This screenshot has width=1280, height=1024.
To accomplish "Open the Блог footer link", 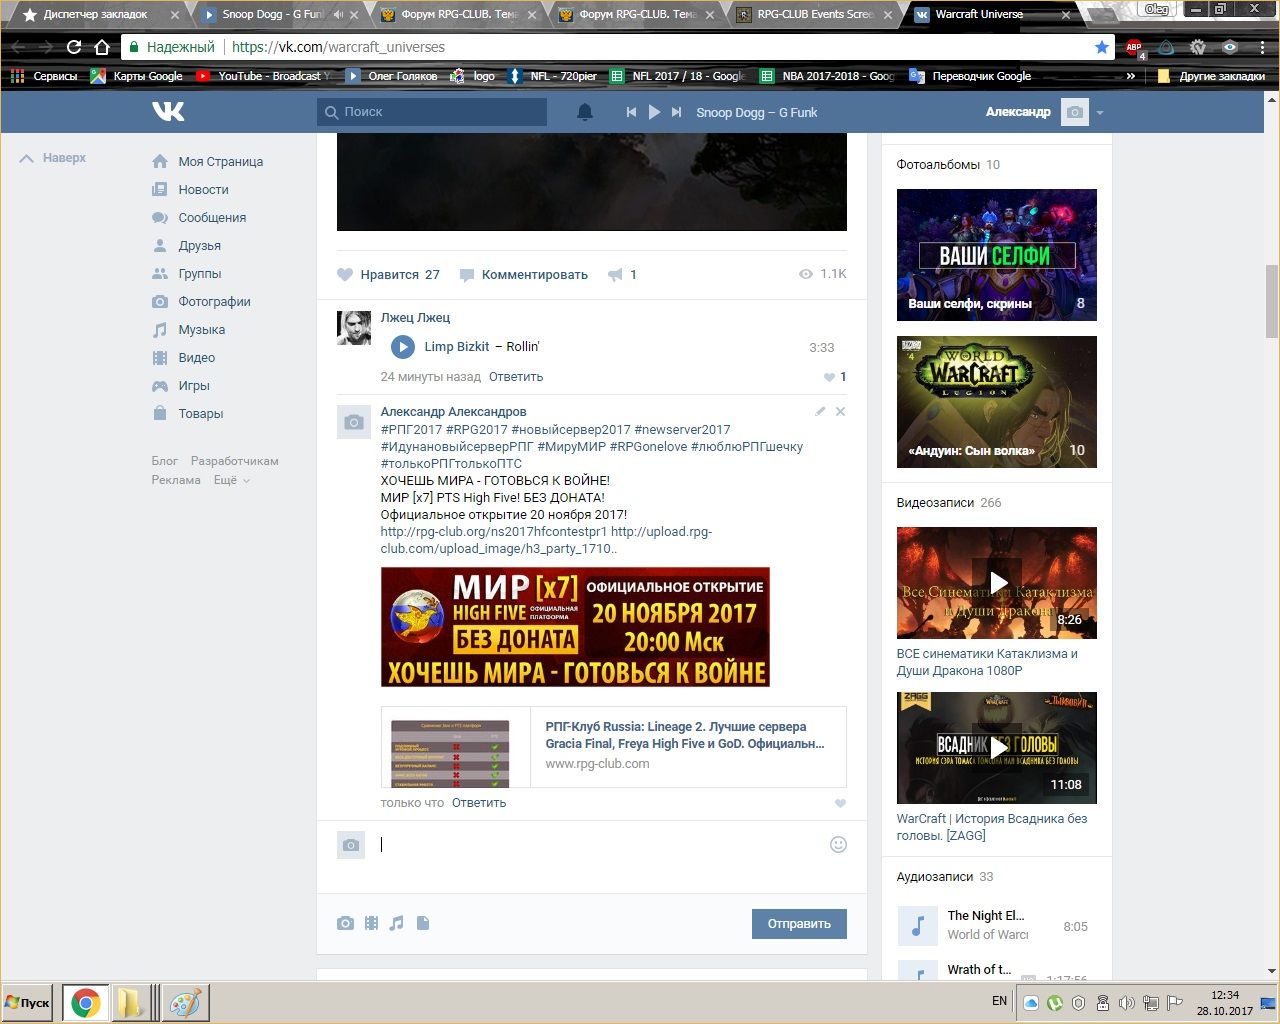I will (165, 461).
